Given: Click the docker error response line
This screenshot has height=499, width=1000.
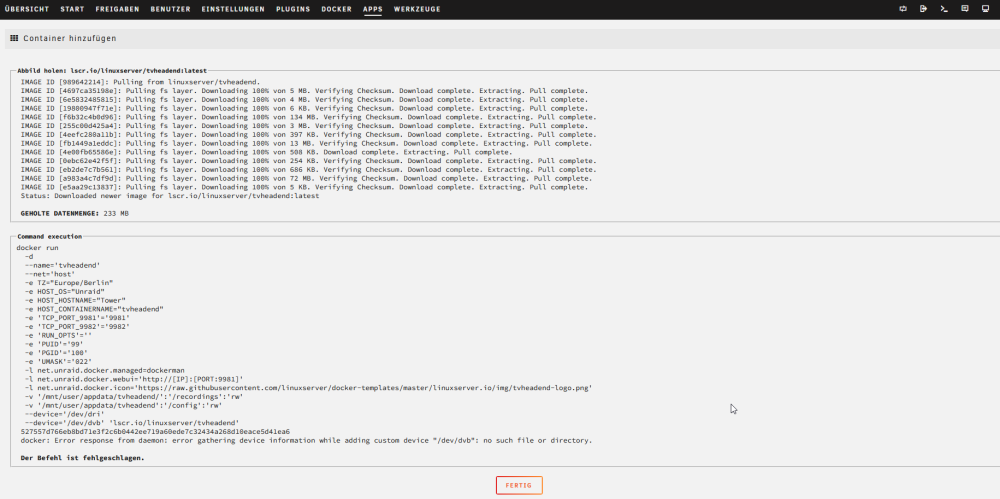Looking at the screenshot, I should click(x=306, y=440).
